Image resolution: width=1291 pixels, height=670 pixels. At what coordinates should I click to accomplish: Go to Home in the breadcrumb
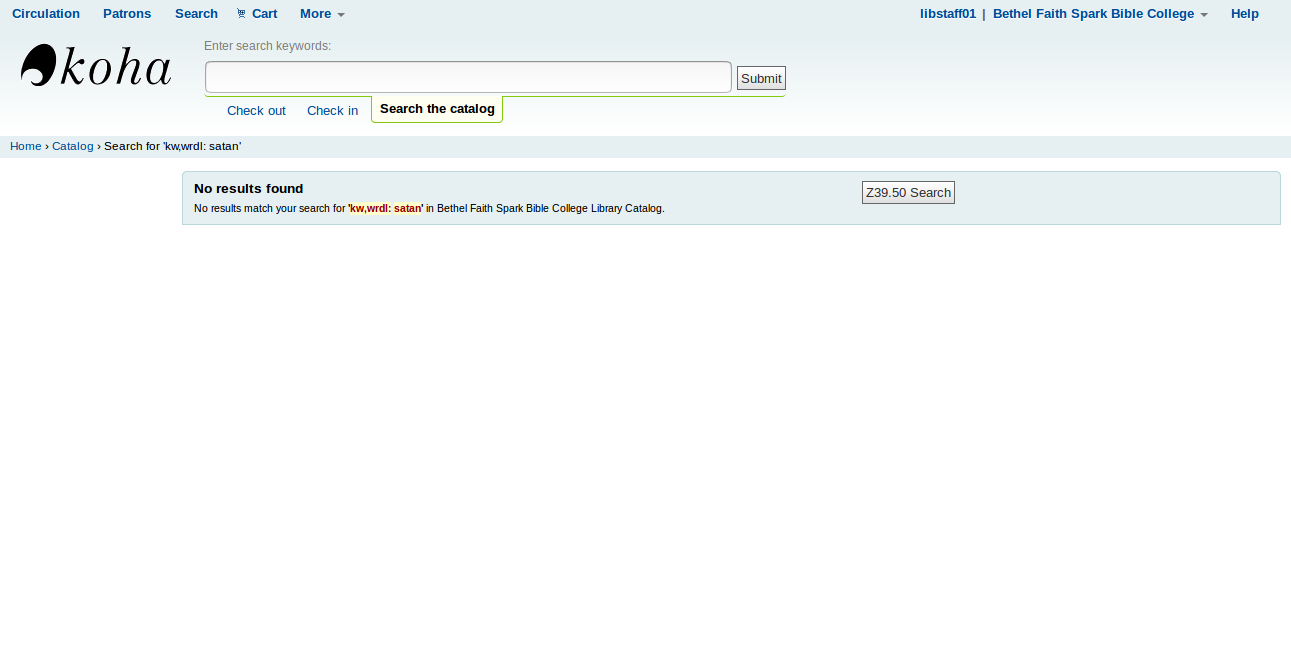pyautogui.click(x=26, y=146)
